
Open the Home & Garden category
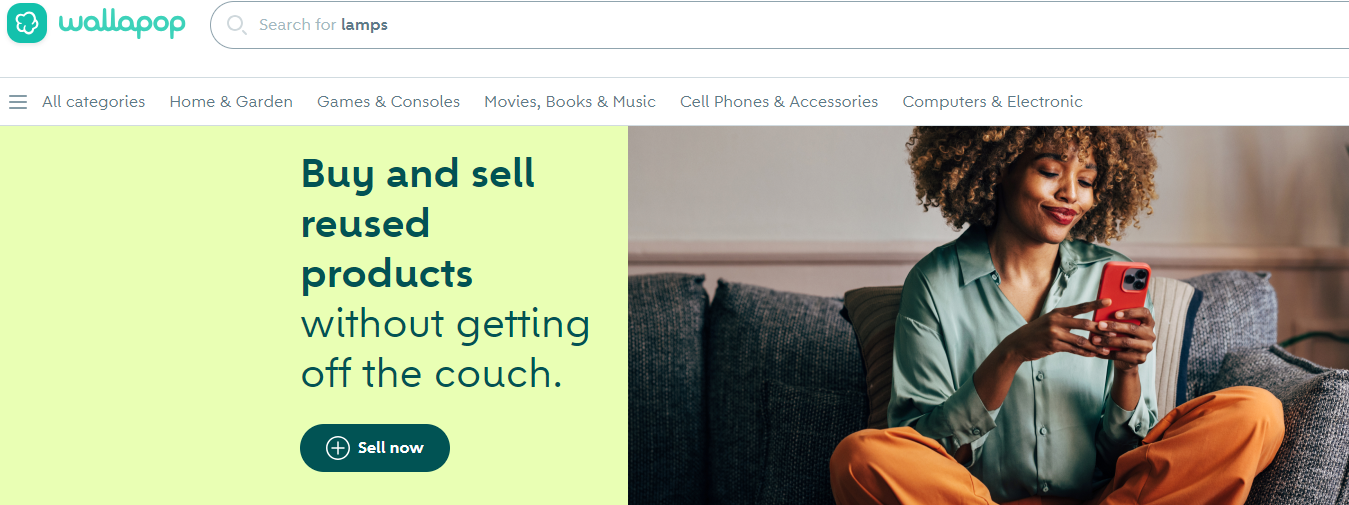[x=231, y=102]
